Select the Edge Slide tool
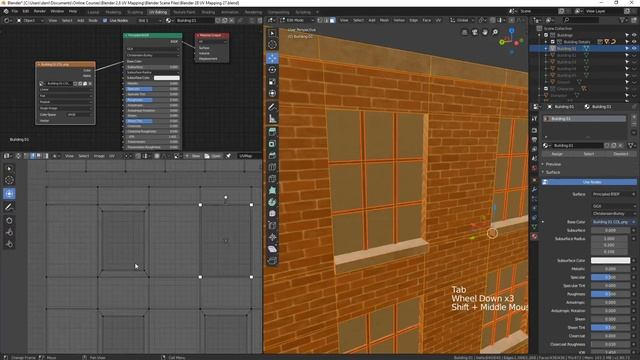 (x=272, y=226)
